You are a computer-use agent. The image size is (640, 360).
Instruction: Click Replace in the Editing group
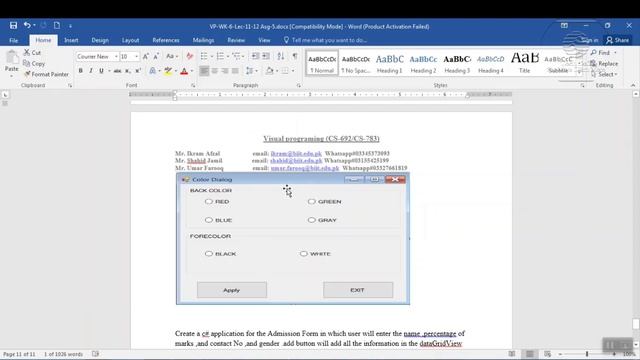click(x=604, y=64)
